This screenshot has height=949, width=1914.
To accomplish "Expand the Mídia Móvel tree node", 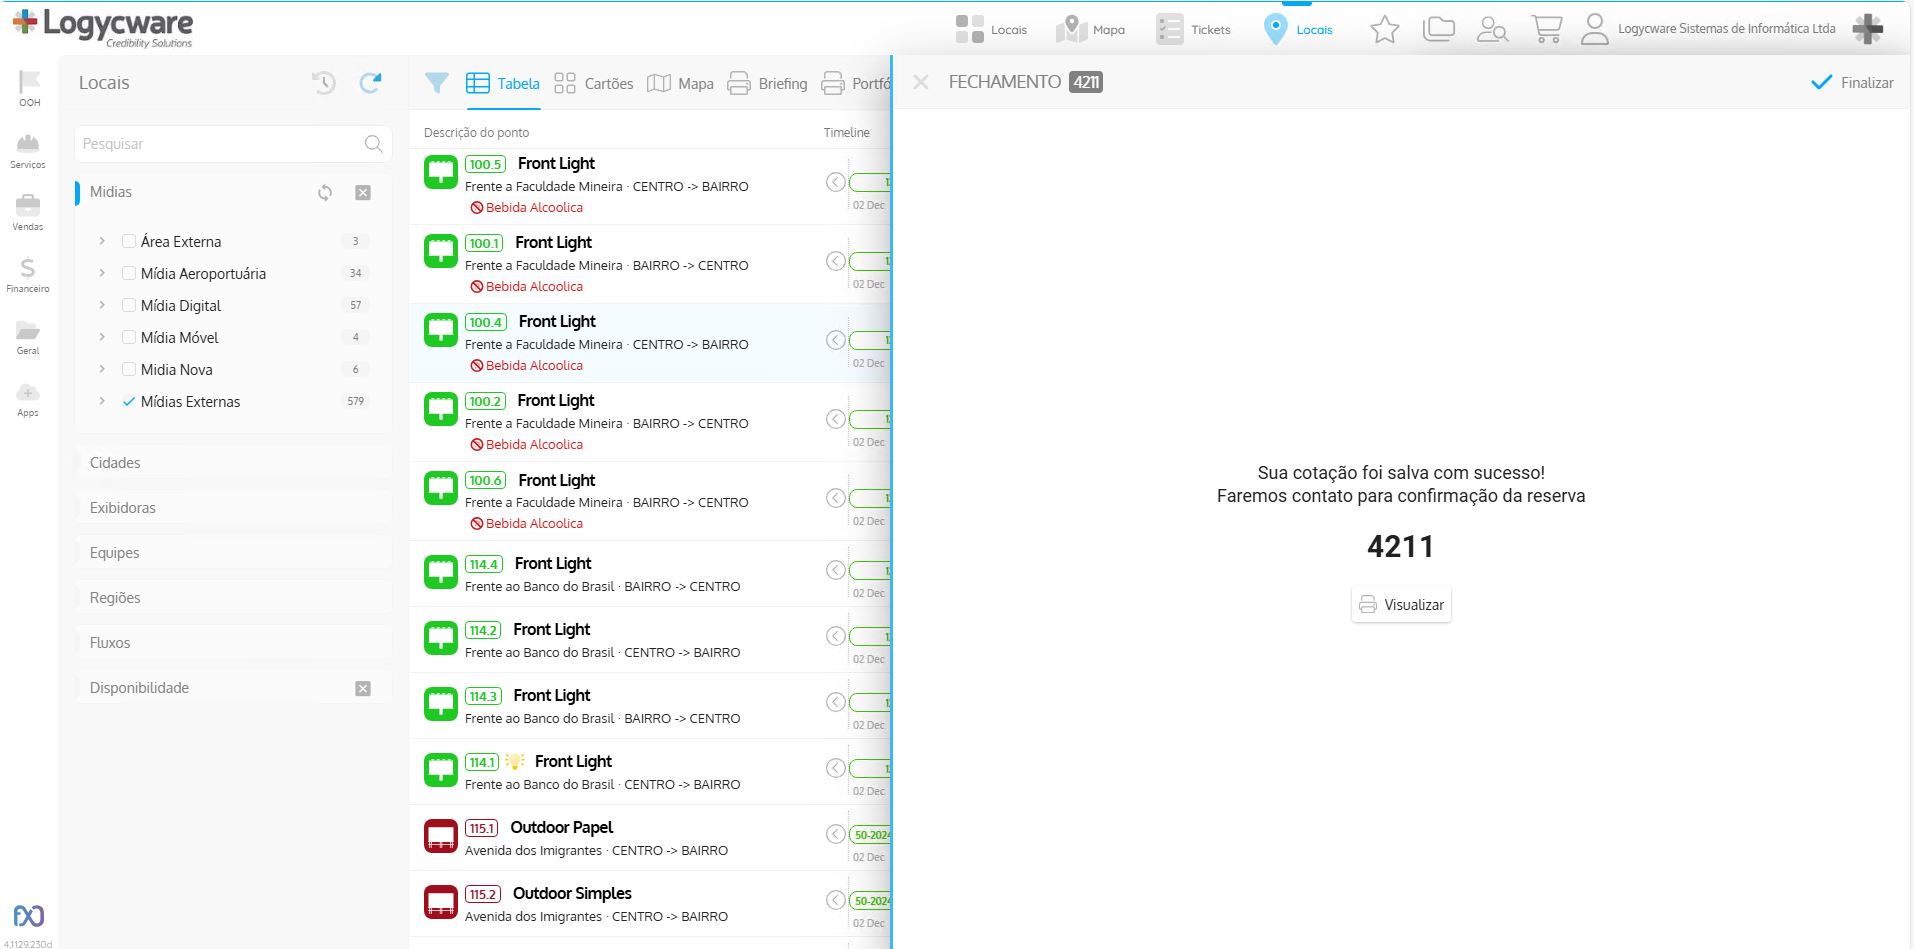I will (x=102, y=337).
